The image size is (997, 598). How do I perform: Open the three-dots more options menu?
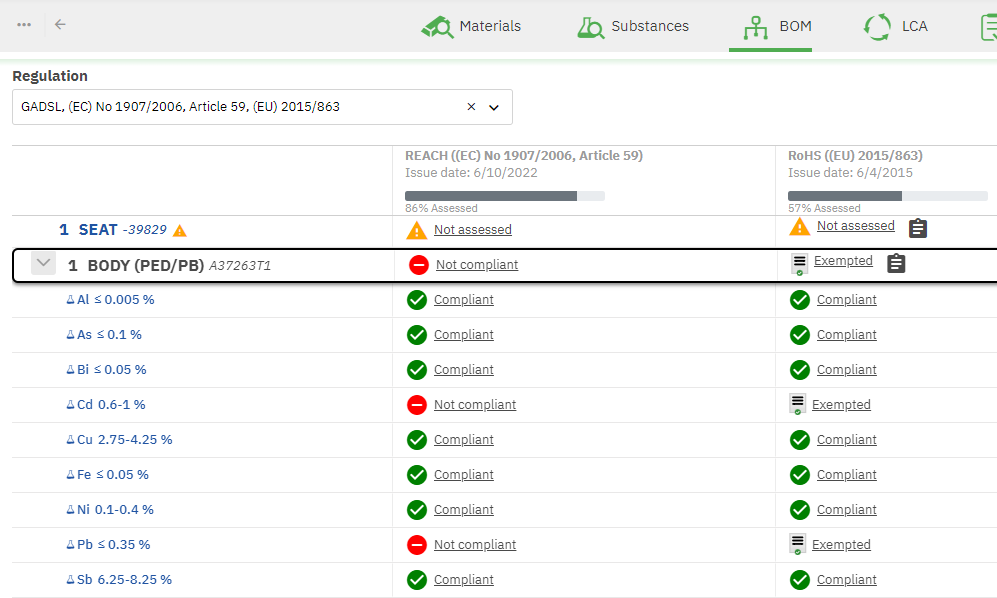[x=24, y=25]
